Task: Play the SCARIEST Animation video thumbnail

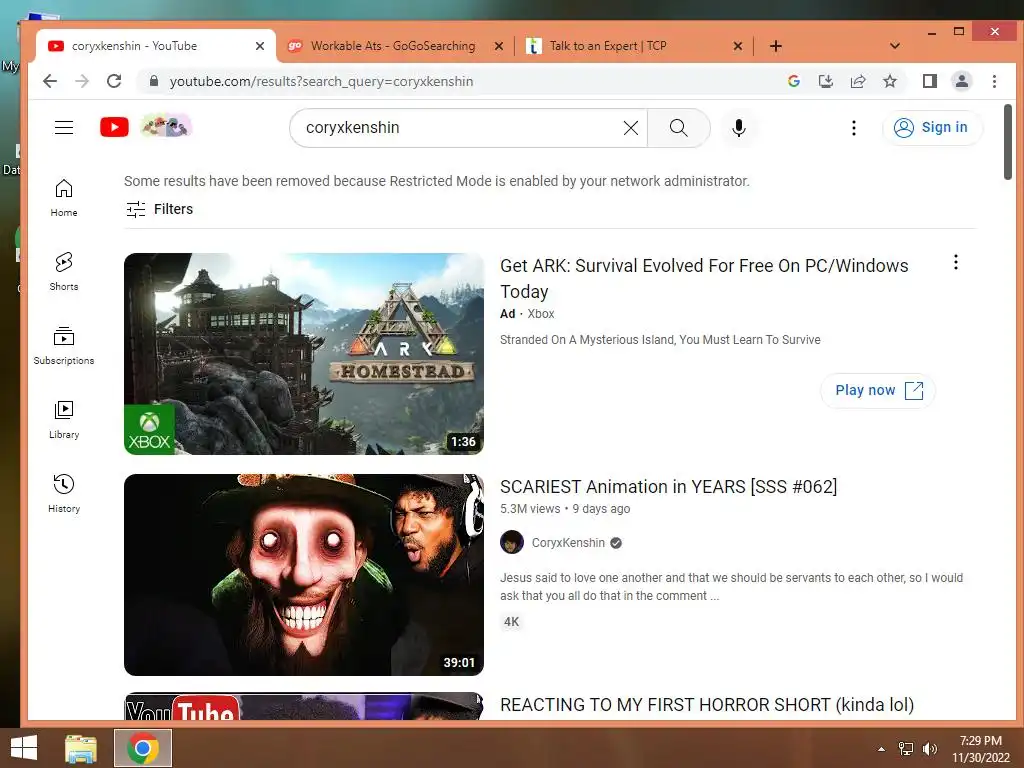Action: point(304,575)
